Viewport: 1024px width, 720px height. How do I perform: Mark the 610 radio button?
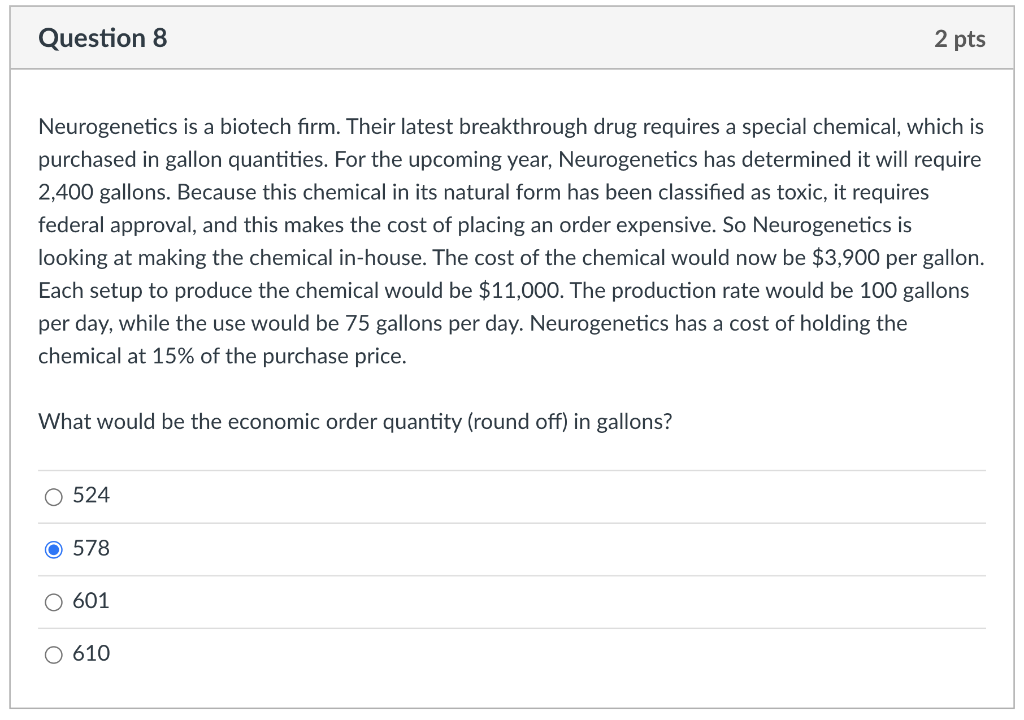(54, 655)
